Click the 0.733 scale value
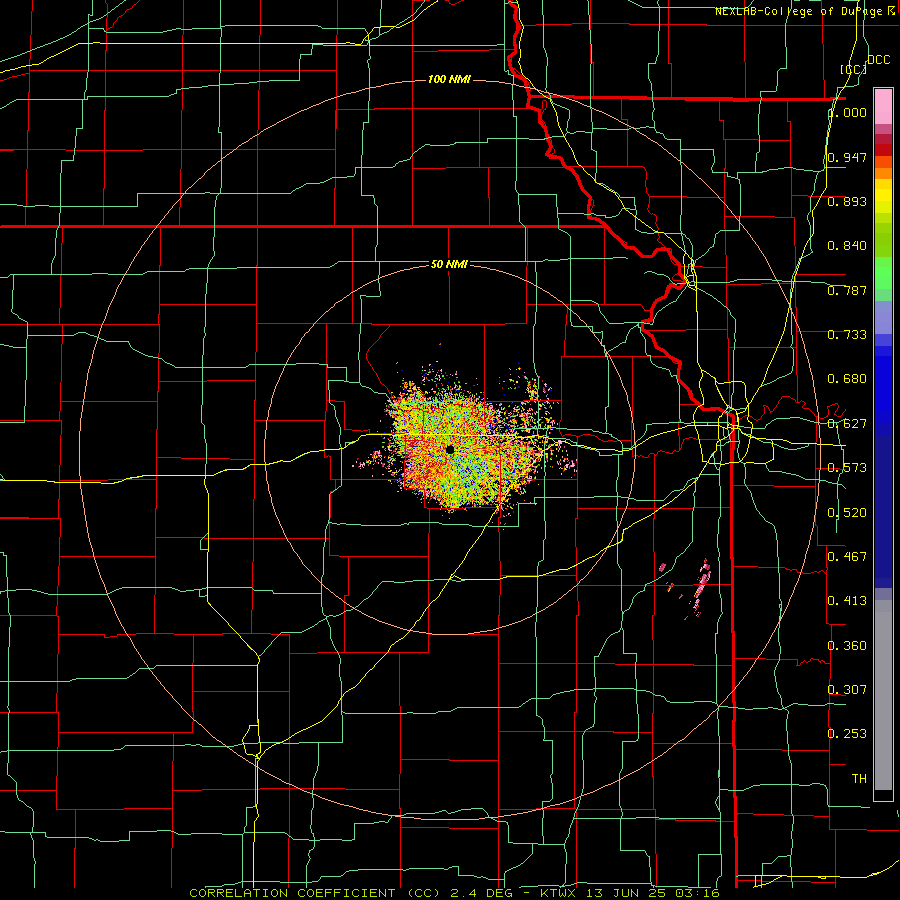The width and height of the screenshot is (900, 900). [x=847, y=335]
